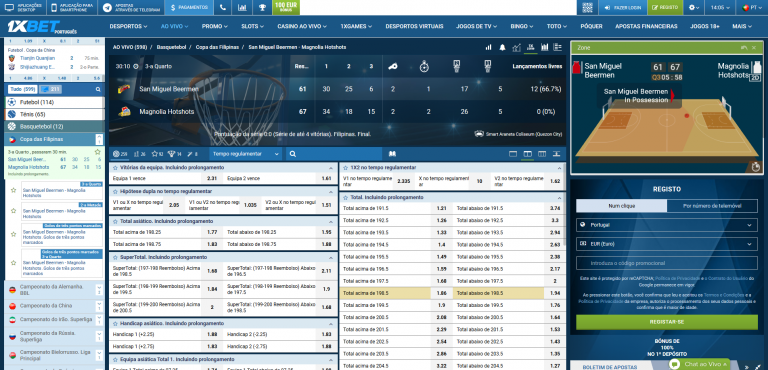Click the promo code input field
Screen dimensions: 768x370
click(x=667, y=263)
